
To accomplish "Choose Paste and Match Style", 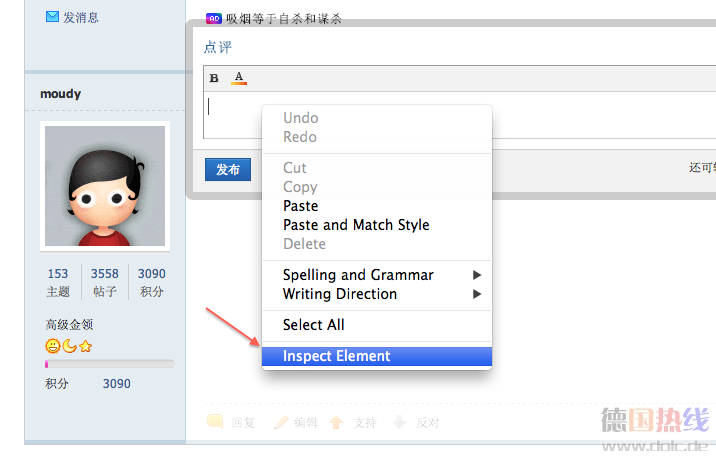I will [x=356, y=225].
